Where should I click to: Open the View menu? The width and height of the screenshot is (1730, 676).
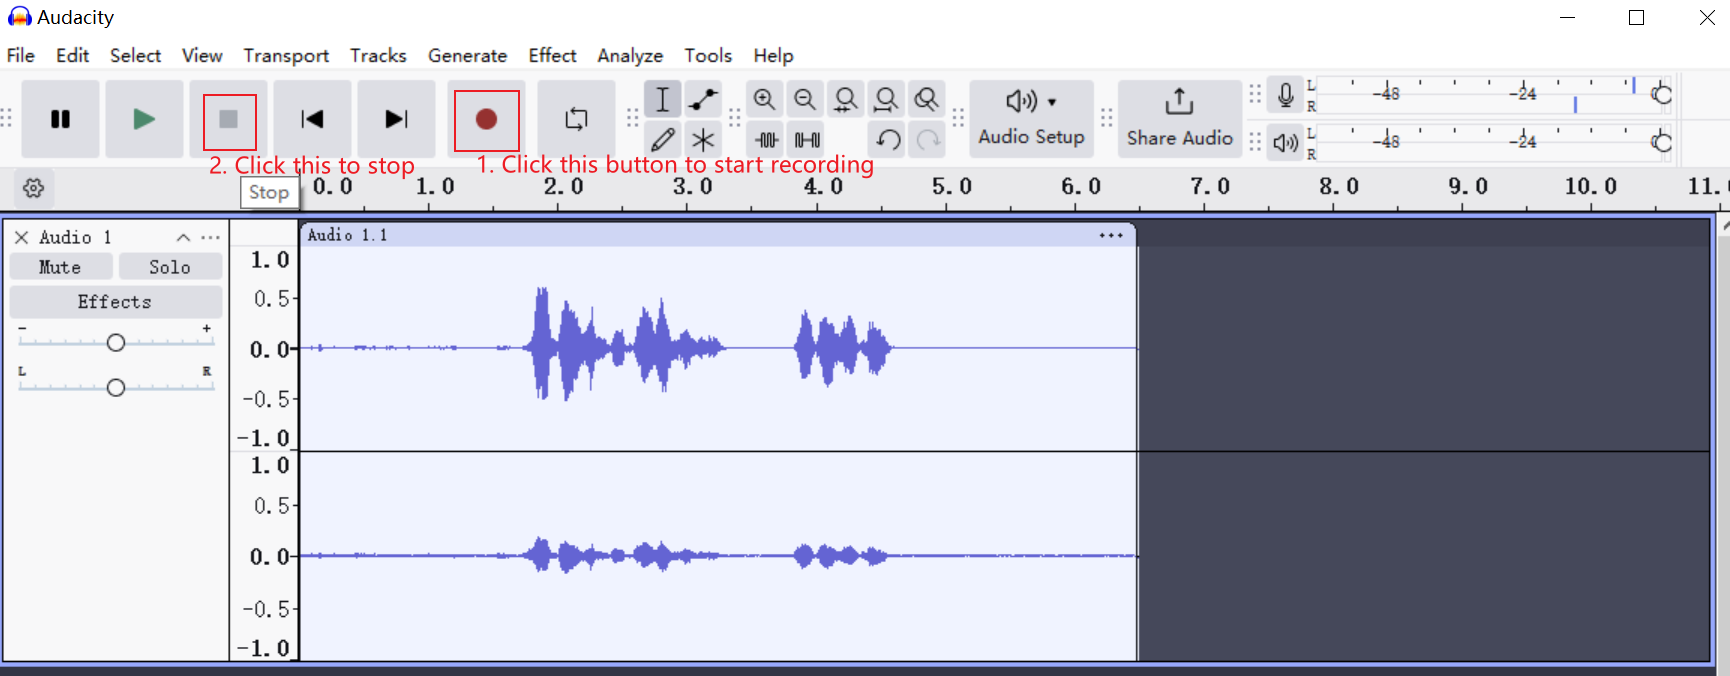point(202,55)
